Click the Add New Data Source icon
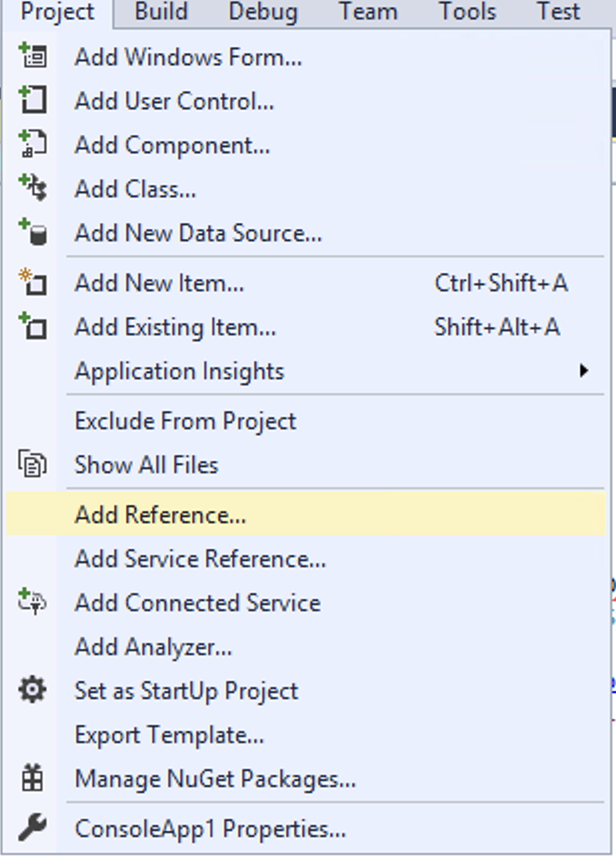 tap(32, 233)
